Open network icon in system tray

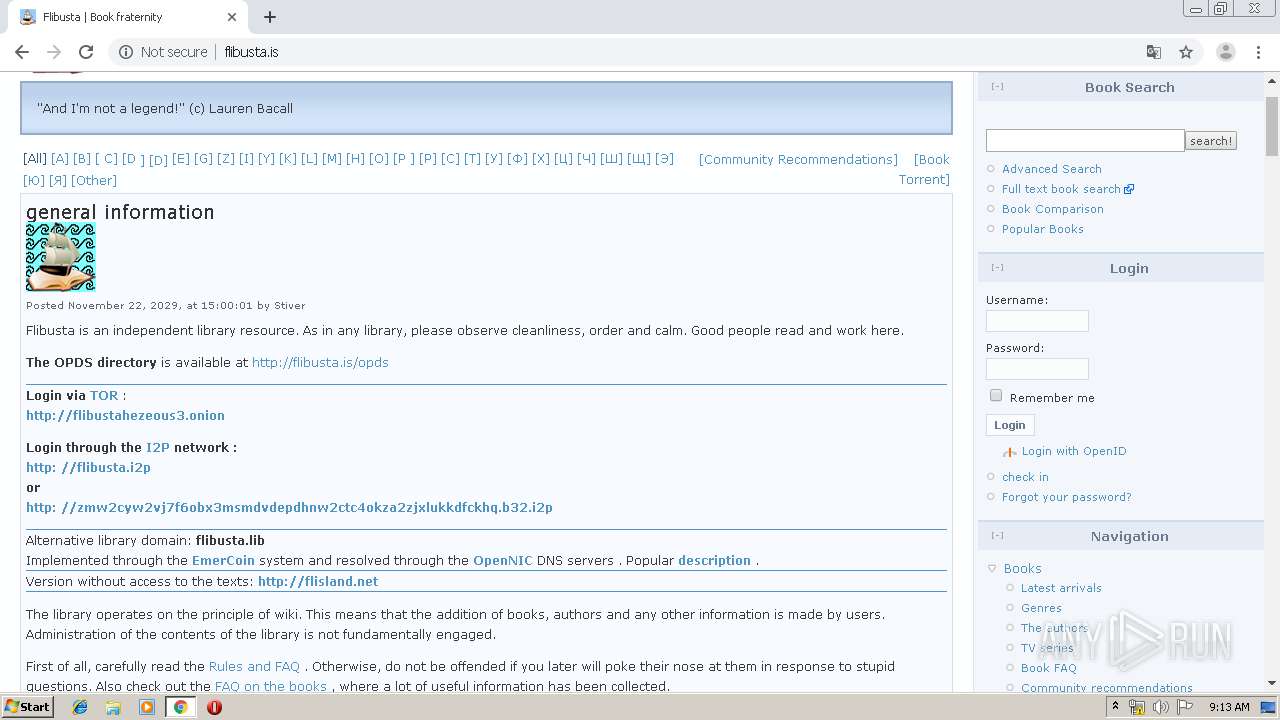point(1137,707)
